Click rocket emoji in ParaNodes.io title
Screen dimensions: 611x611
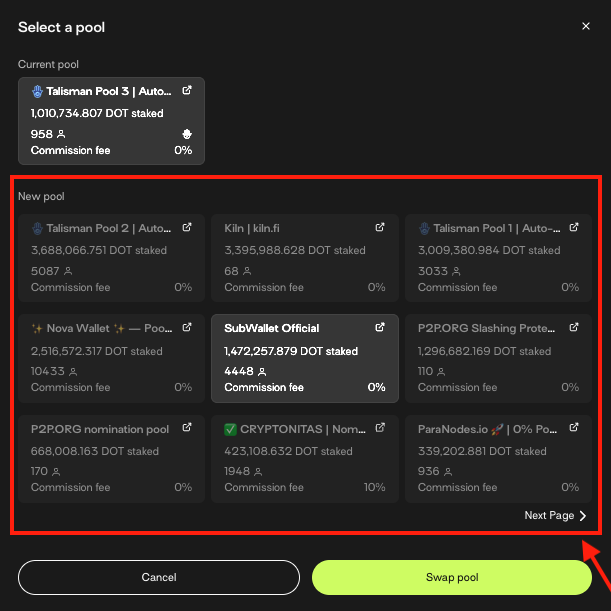pos(497,429)
